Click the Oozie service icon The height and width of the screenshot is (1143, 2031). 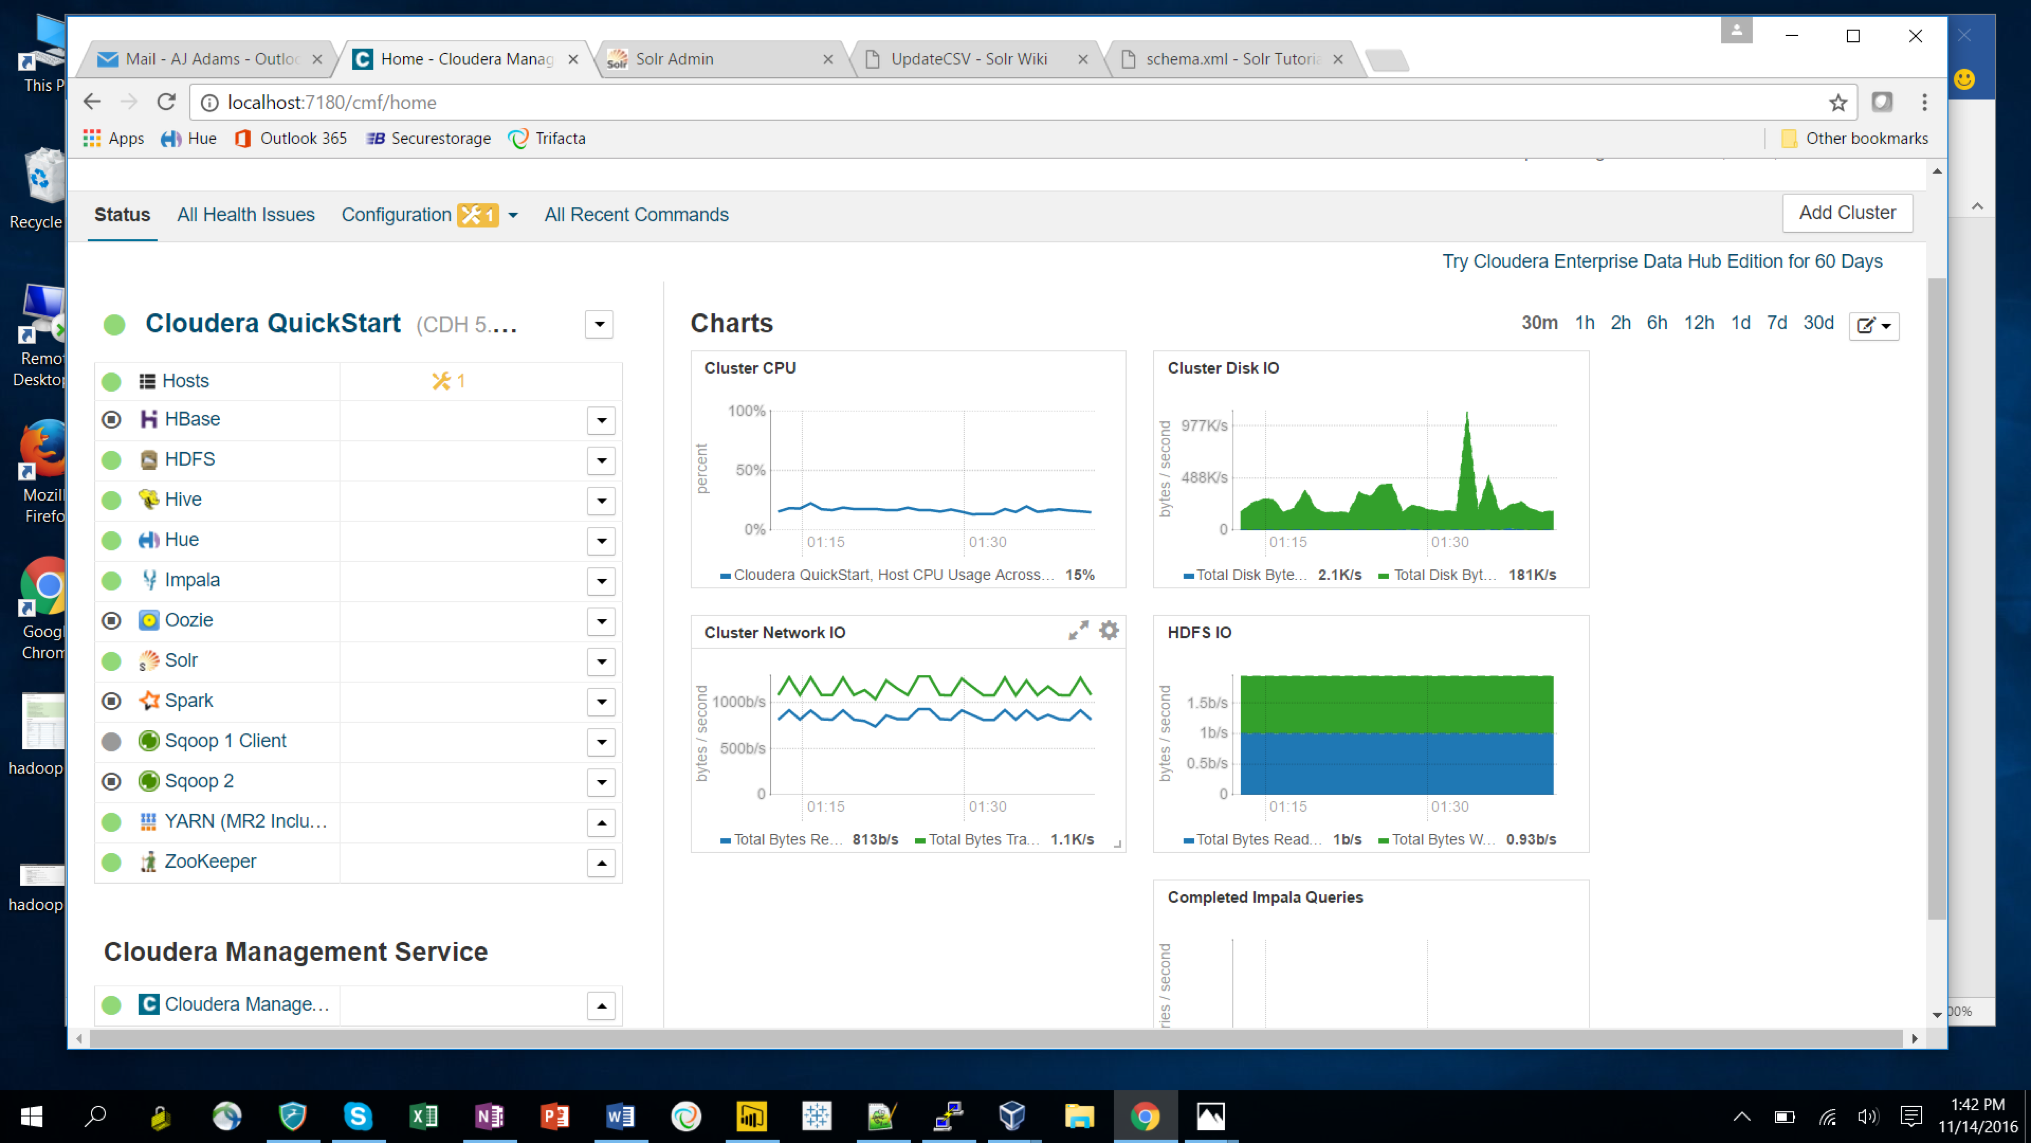pyautogui.click(x=148, y=620)
